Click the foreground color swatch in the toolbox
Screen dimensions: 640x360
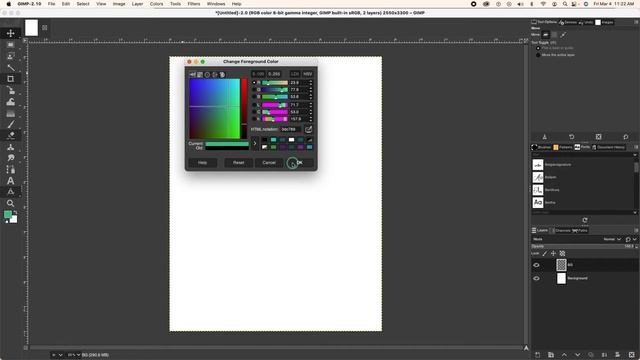point(8,215)
